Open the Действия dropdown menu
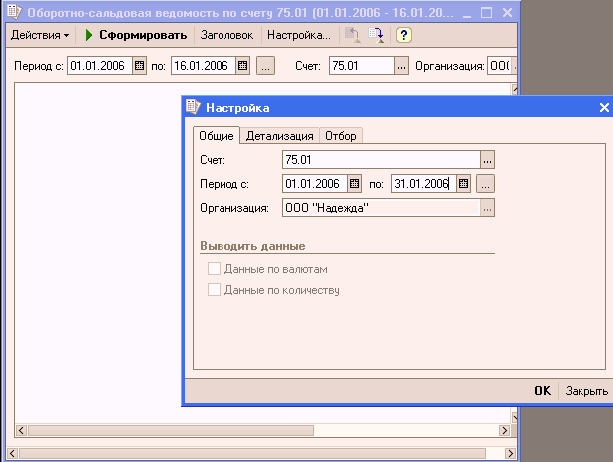613x462 pixels. [x=40, y=35]
